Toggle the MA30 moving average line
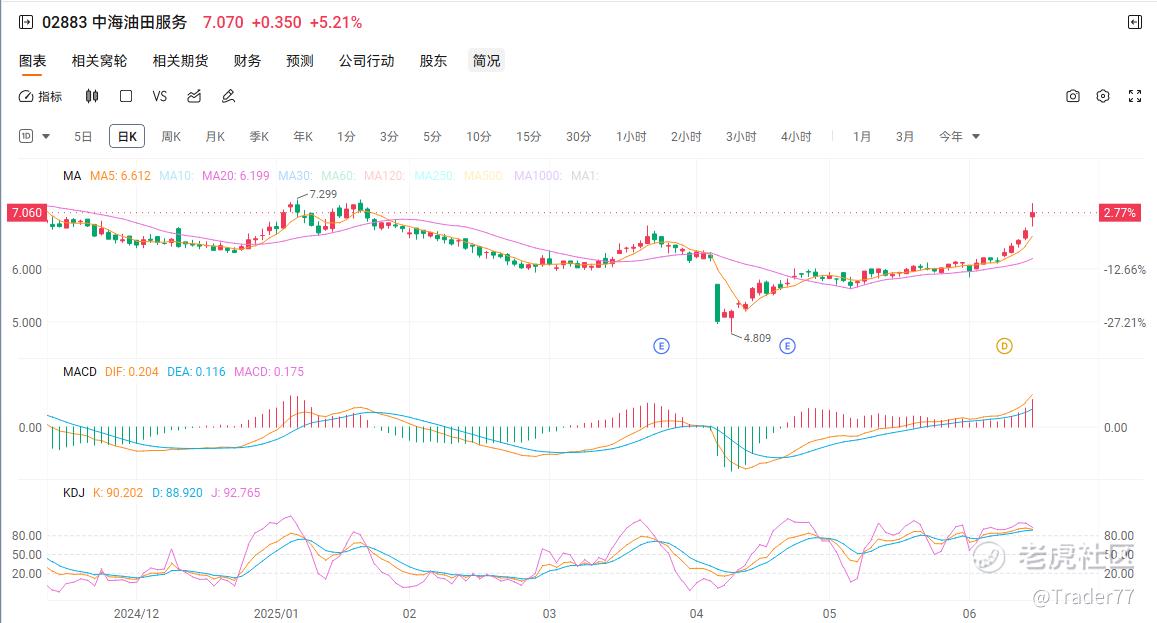 (x=295, y=176)
